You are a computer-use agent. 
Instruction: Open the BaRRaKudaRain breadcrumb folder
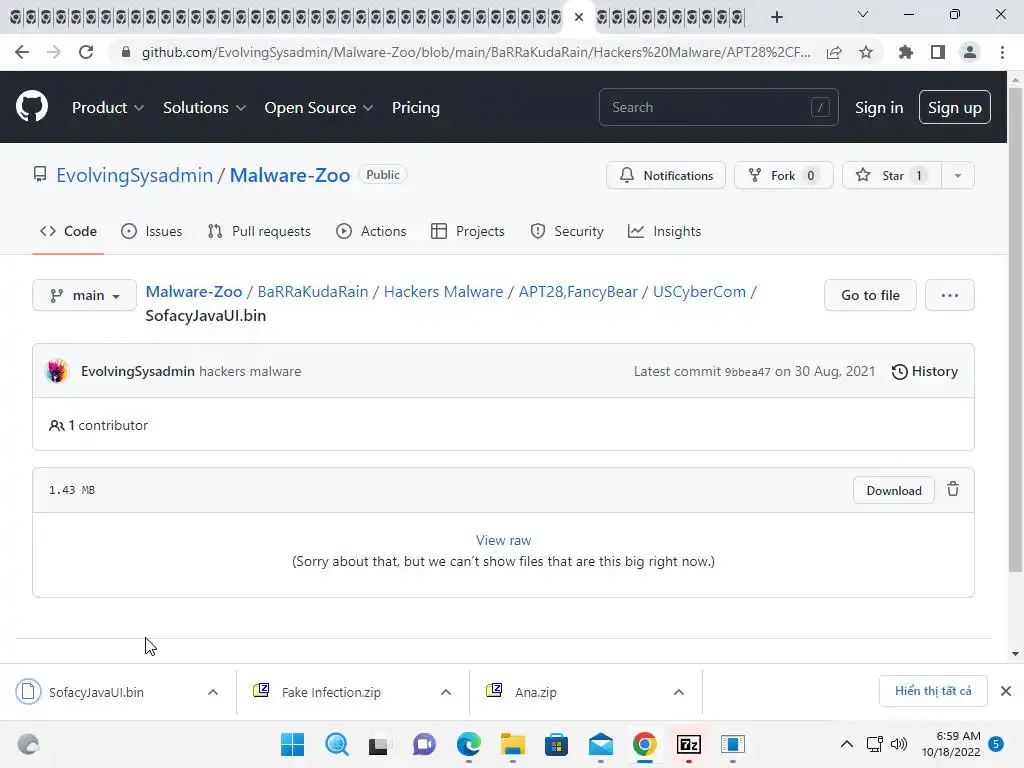[313, 292]
